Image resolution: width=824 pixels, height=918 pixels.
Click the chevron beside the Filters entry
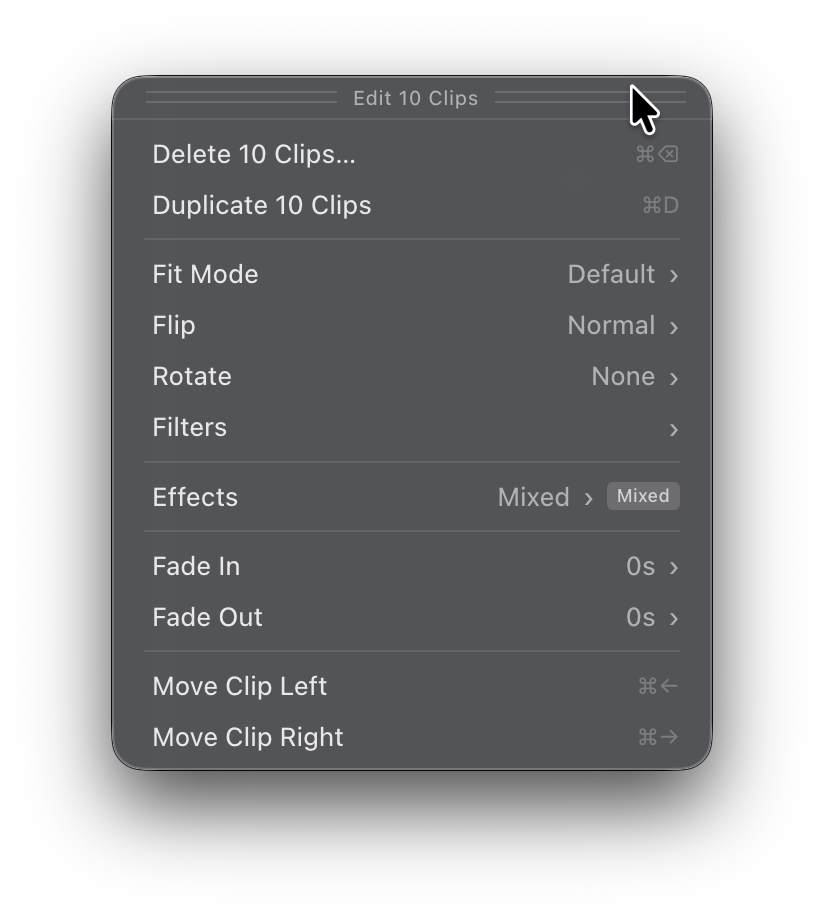pos(672,430)
